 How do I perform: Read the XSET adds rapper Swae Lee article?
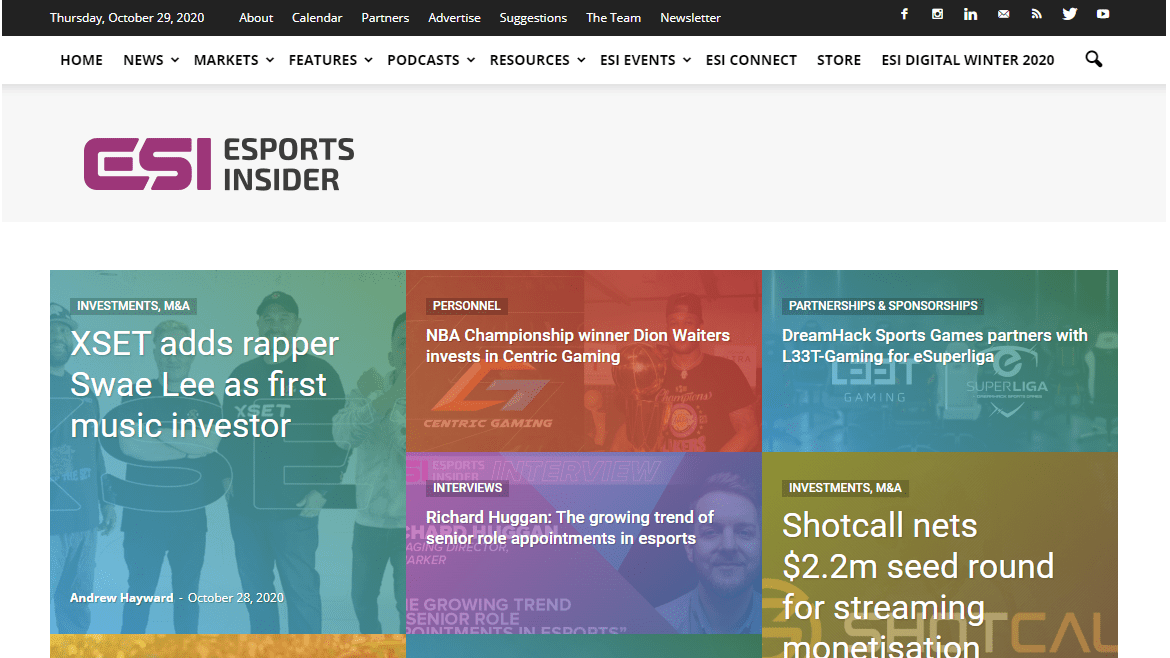click(205, 385)
